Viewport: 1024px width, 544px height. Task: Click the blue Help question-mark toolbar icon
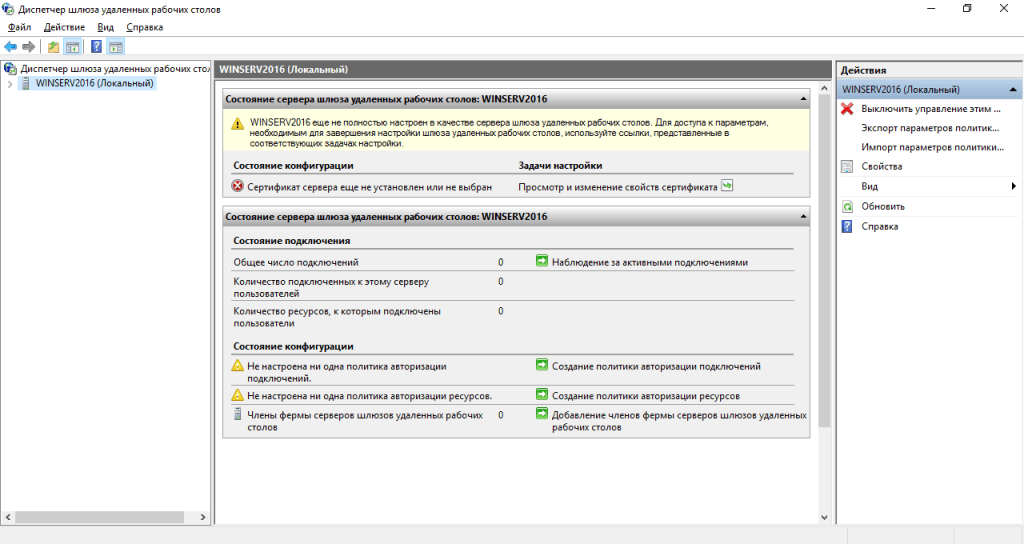pos(96,46)
